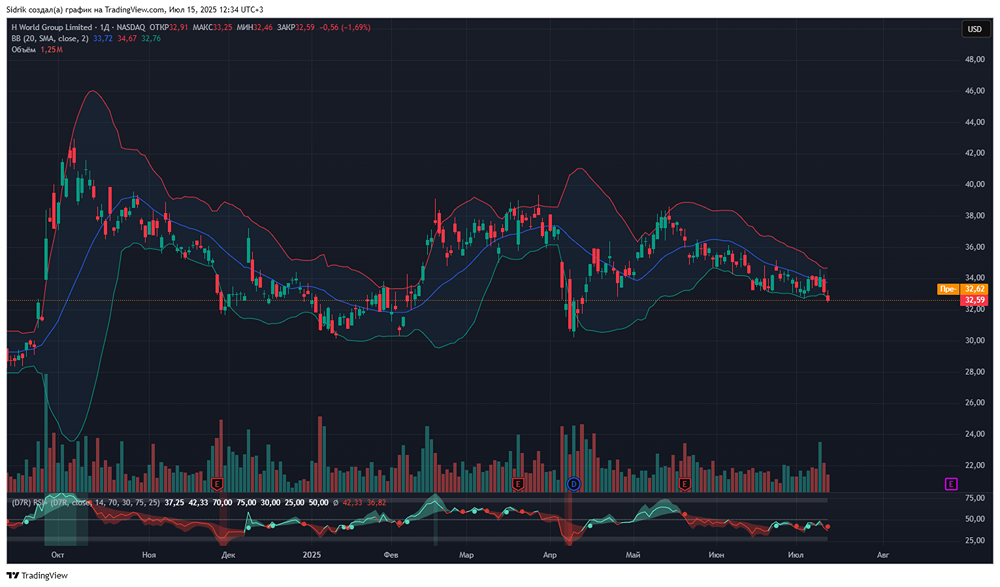Click the blue 33,72 BB basis value
1000x587 pixels.
click(103, 38)
